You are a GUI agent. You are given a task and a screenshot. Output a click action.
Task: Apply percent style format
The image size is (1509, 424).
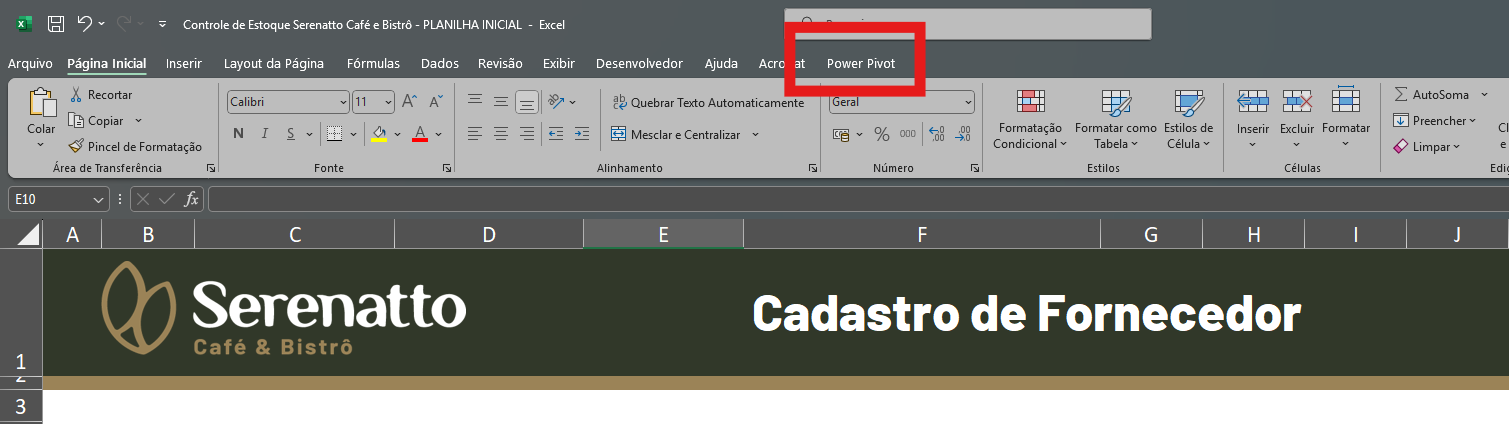pyautogui.click(x=882, y=134)
